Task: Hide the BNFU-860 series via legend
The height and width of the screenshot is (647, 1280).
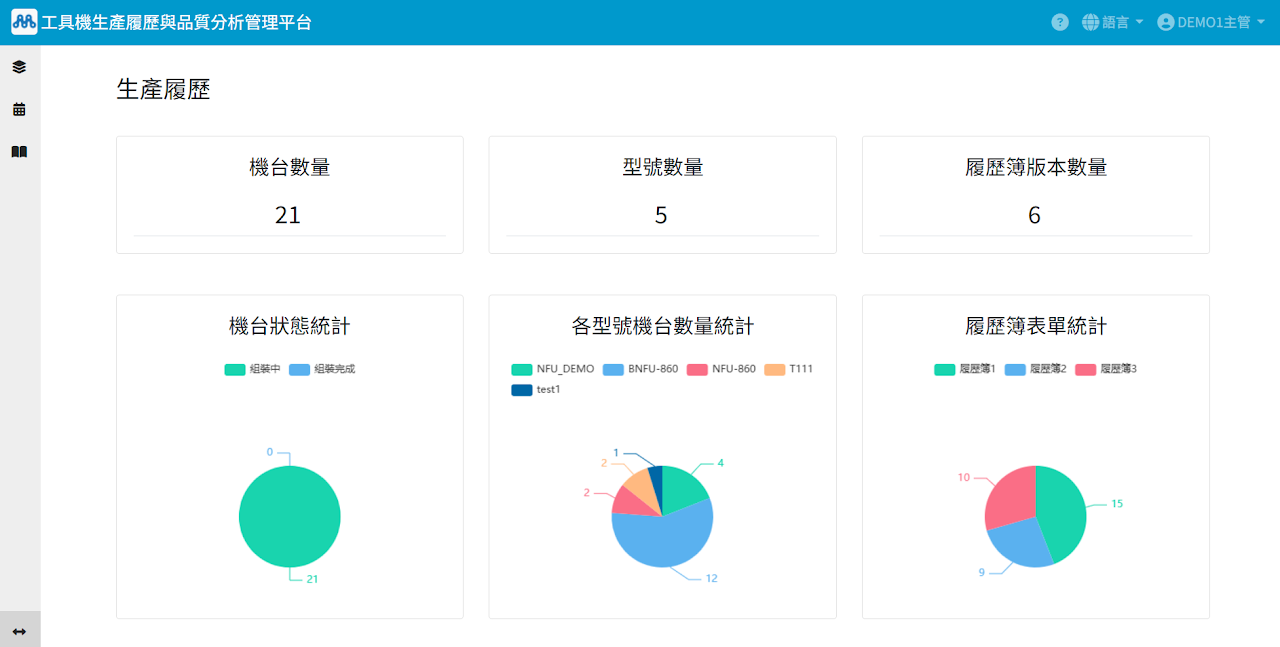Action: click(x=641, y=369)
